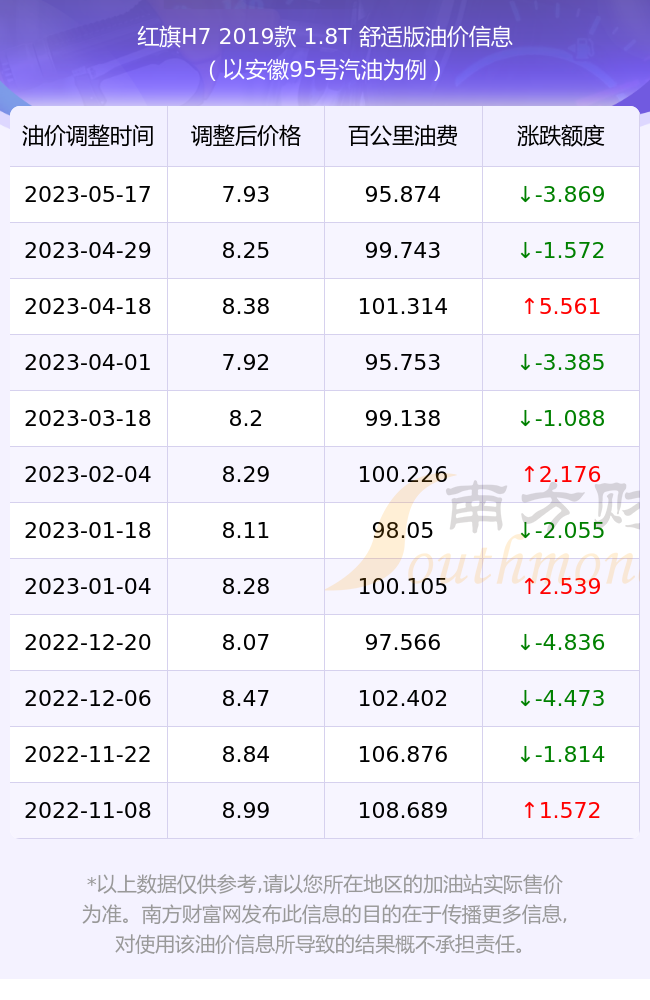The height and width of the screenshot is (1000, 650).
Task: Click the red up arrow value 1.572
Action: pyautogui.click(x=561, y=811)
